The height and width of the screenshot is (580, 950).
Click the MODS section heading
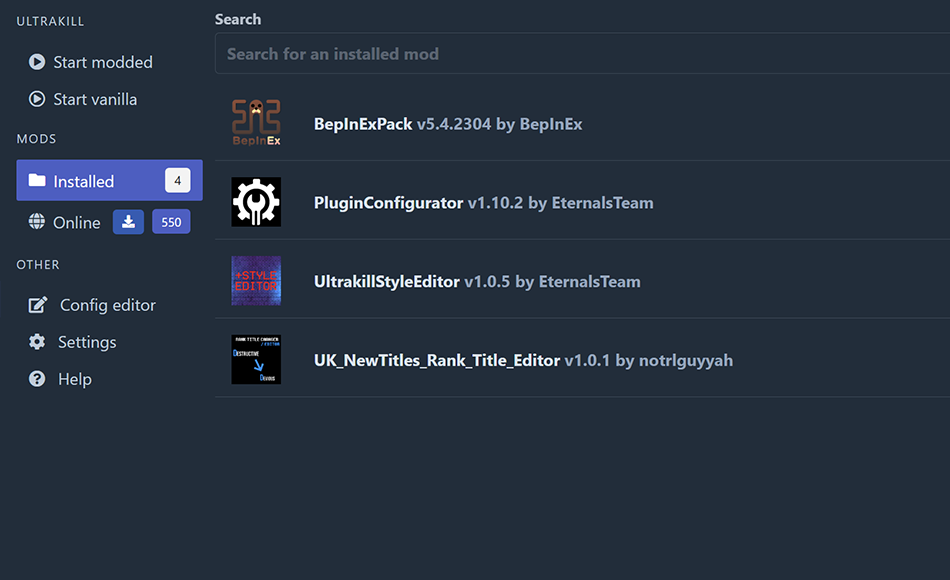pos(36,139)
